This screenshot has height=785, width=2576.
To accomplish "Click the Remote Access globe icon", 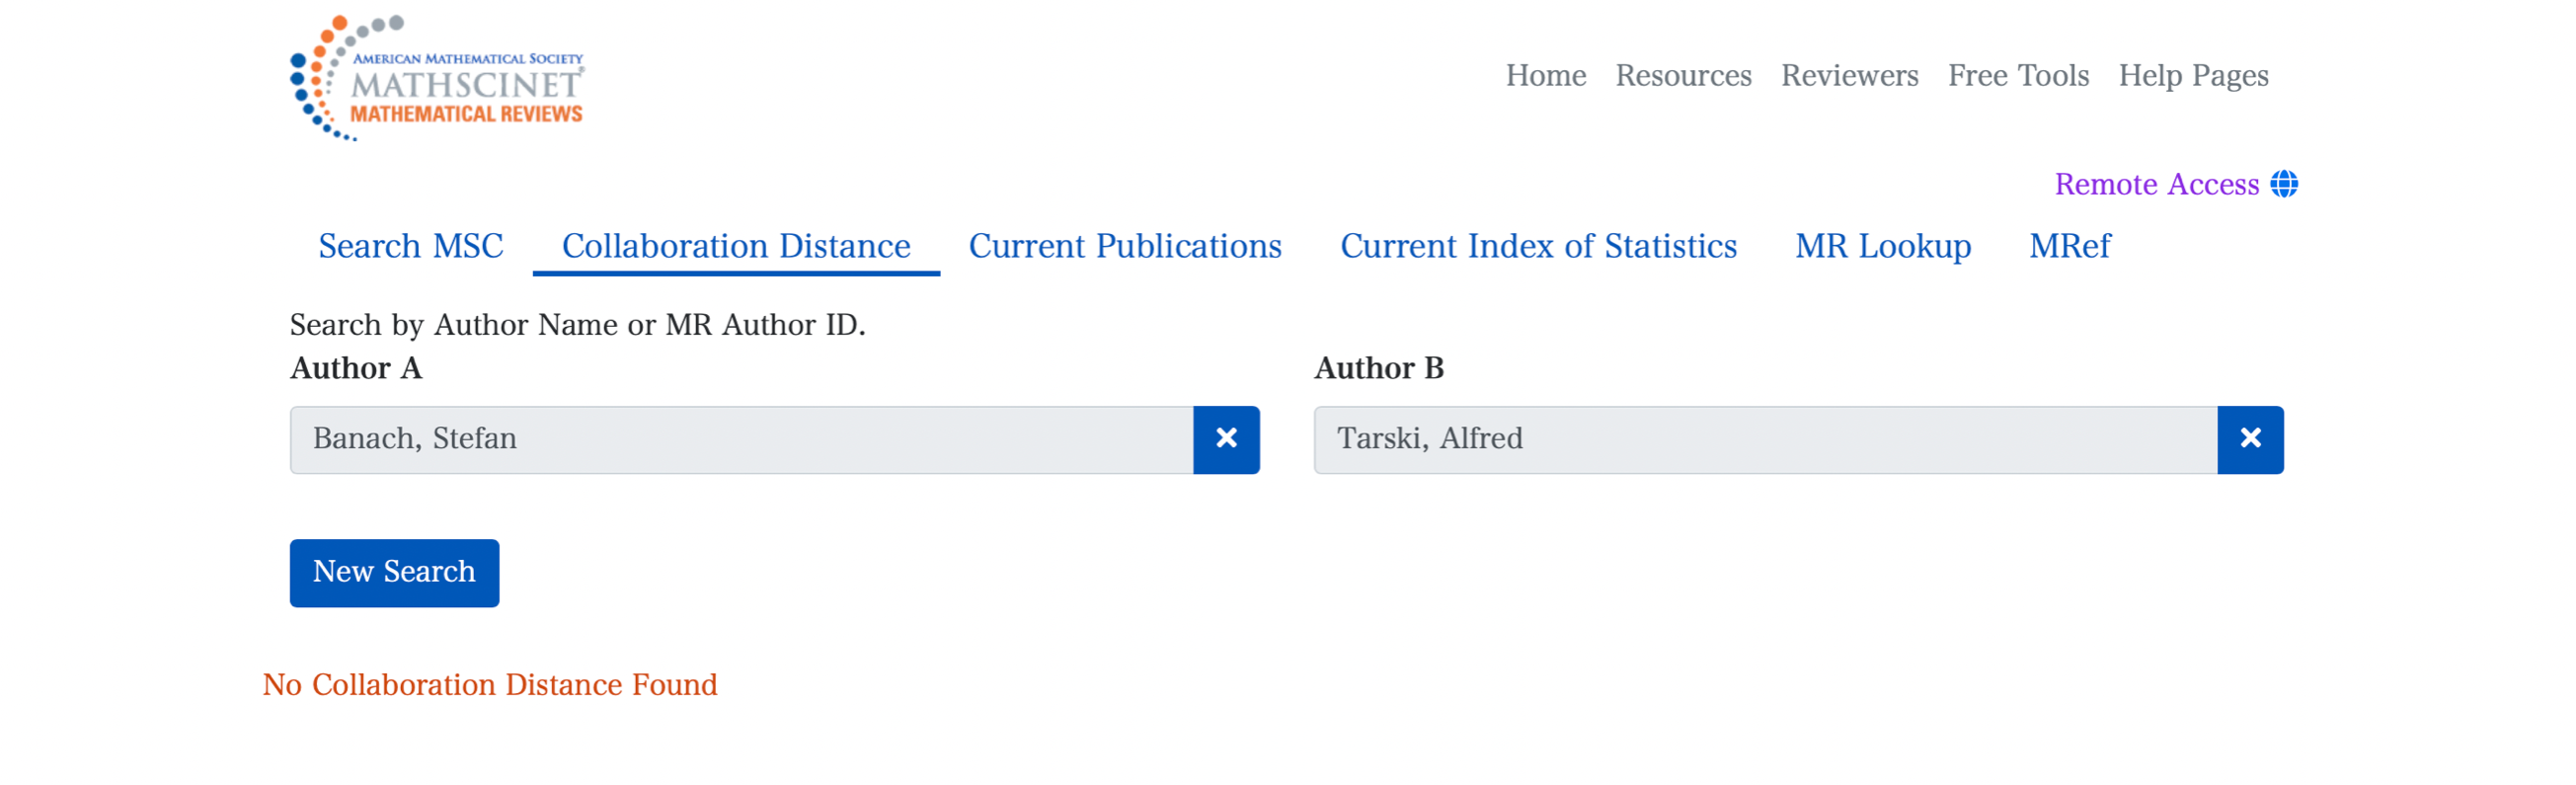I will coord(2283,184).
